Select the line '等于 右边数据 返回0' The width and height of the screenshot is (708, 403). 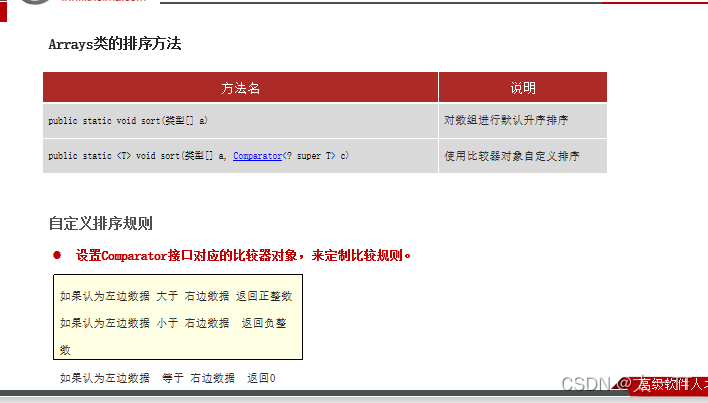point(168,378)
